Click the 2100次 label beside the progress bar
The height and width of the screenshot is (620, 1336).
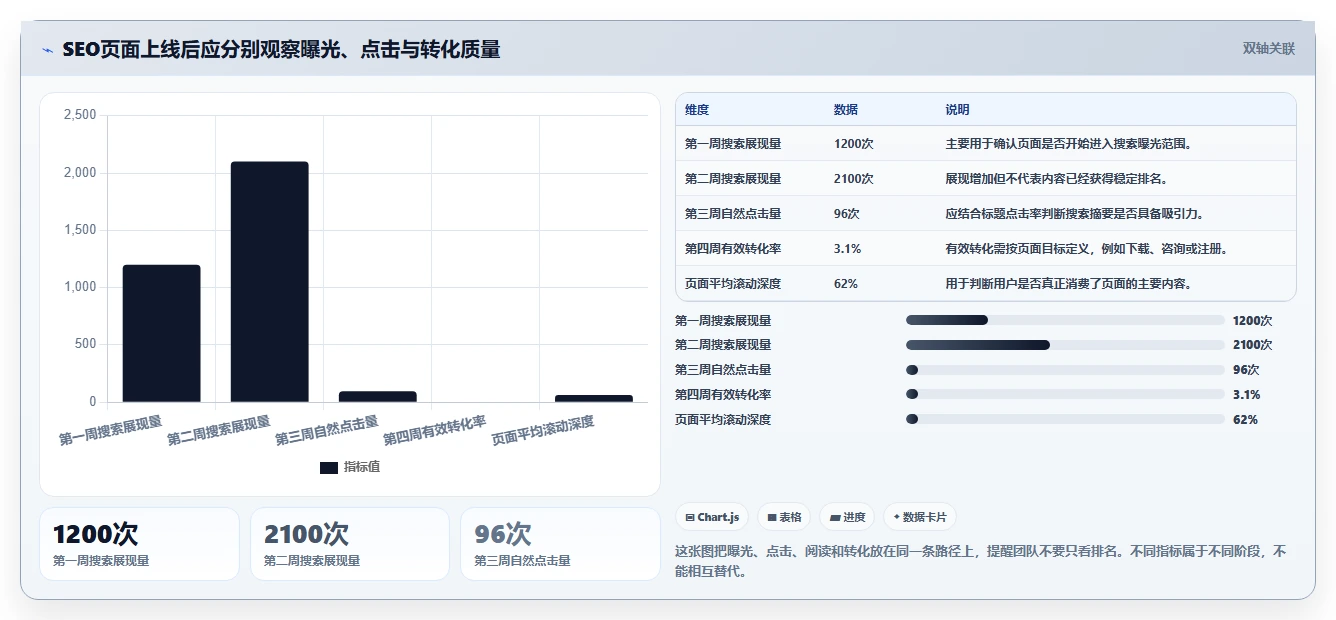point(1252,345)
